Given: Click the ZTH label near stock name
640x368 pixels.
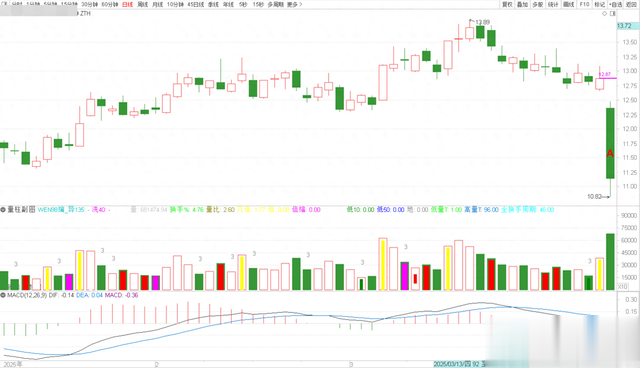Looking at the screenshot, I should [x=85, y=13].
